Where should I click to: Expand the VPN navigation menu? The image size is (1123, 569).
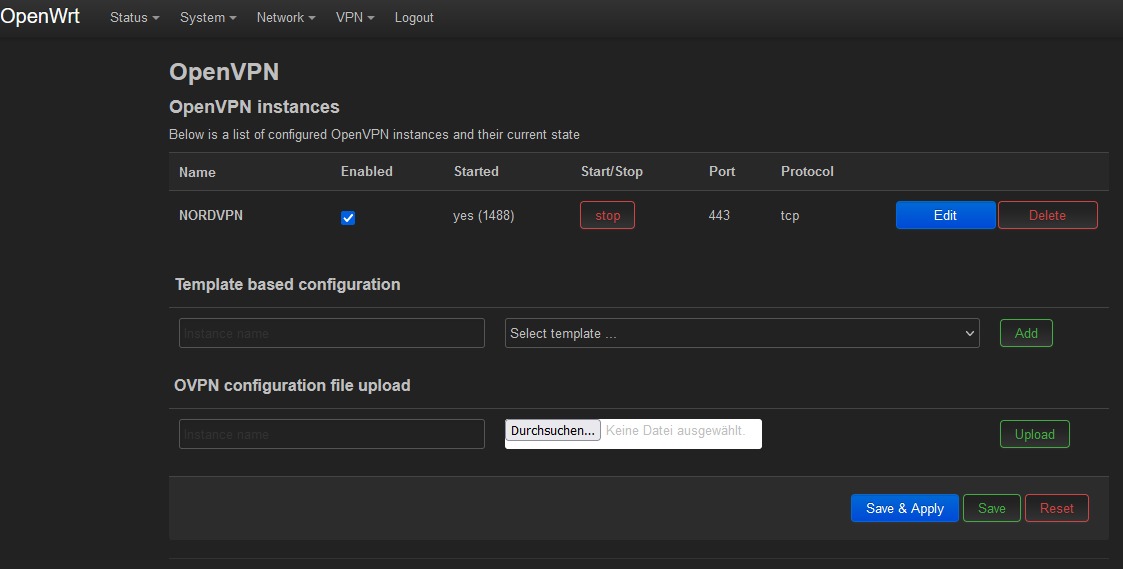[x=355, y=18]
